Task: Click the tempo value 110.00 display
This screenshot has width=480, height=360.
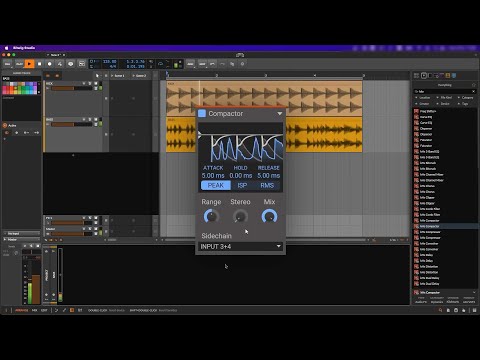Action: (x=110, y=62)
